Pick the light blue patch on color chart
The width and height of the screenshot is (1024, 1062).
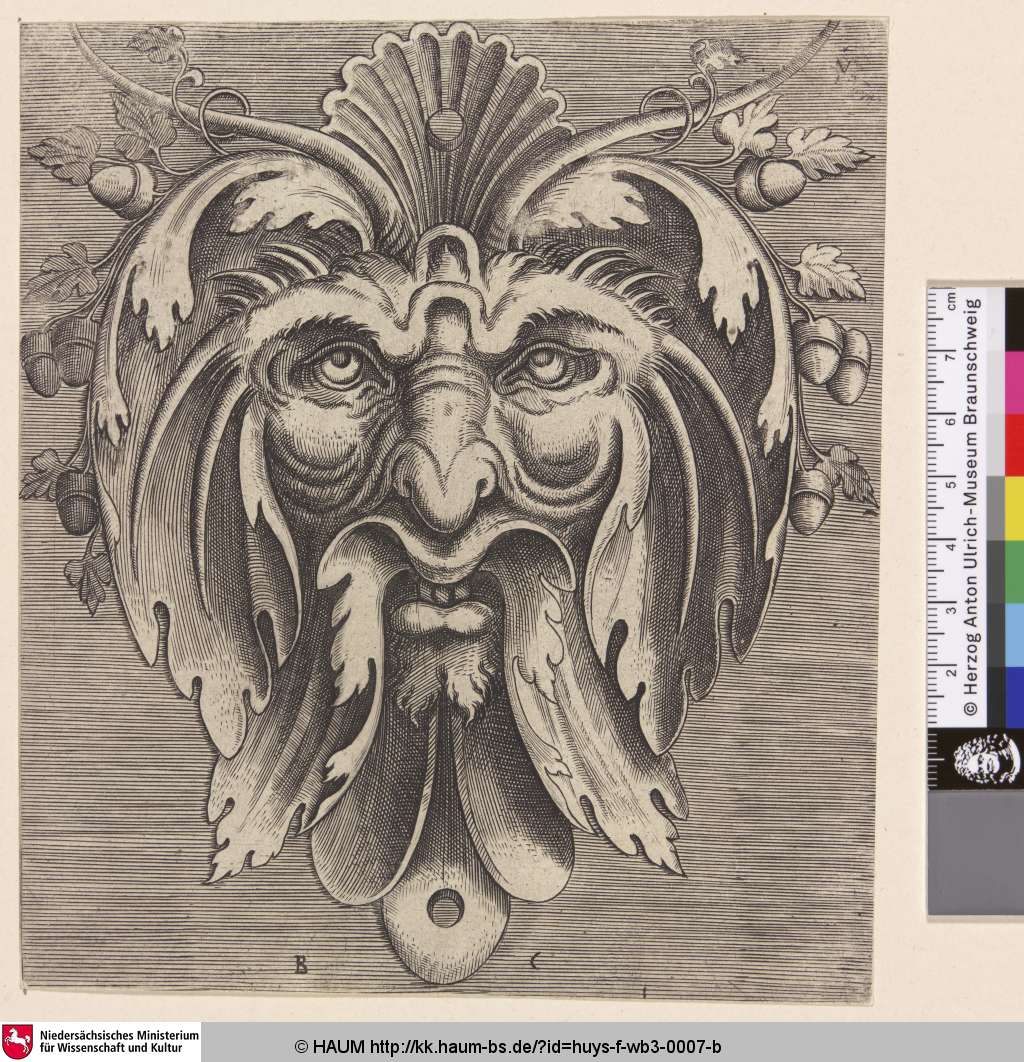(x=1014, y=634)
